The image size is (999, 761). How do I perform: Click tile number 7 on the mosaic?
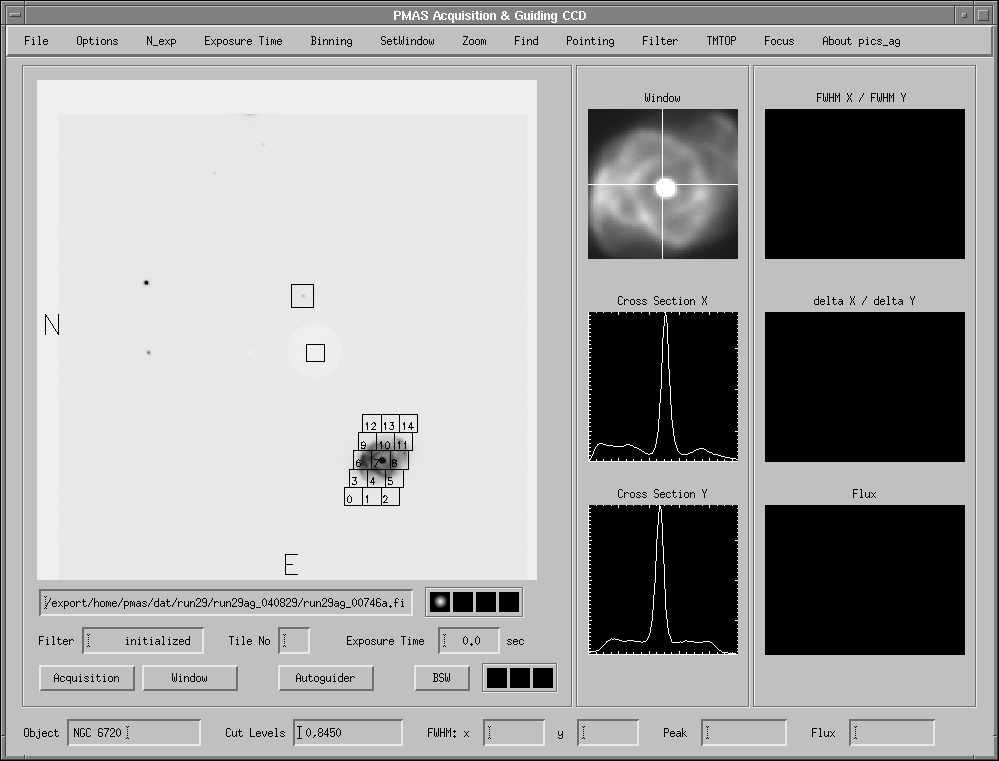point(375,462)
